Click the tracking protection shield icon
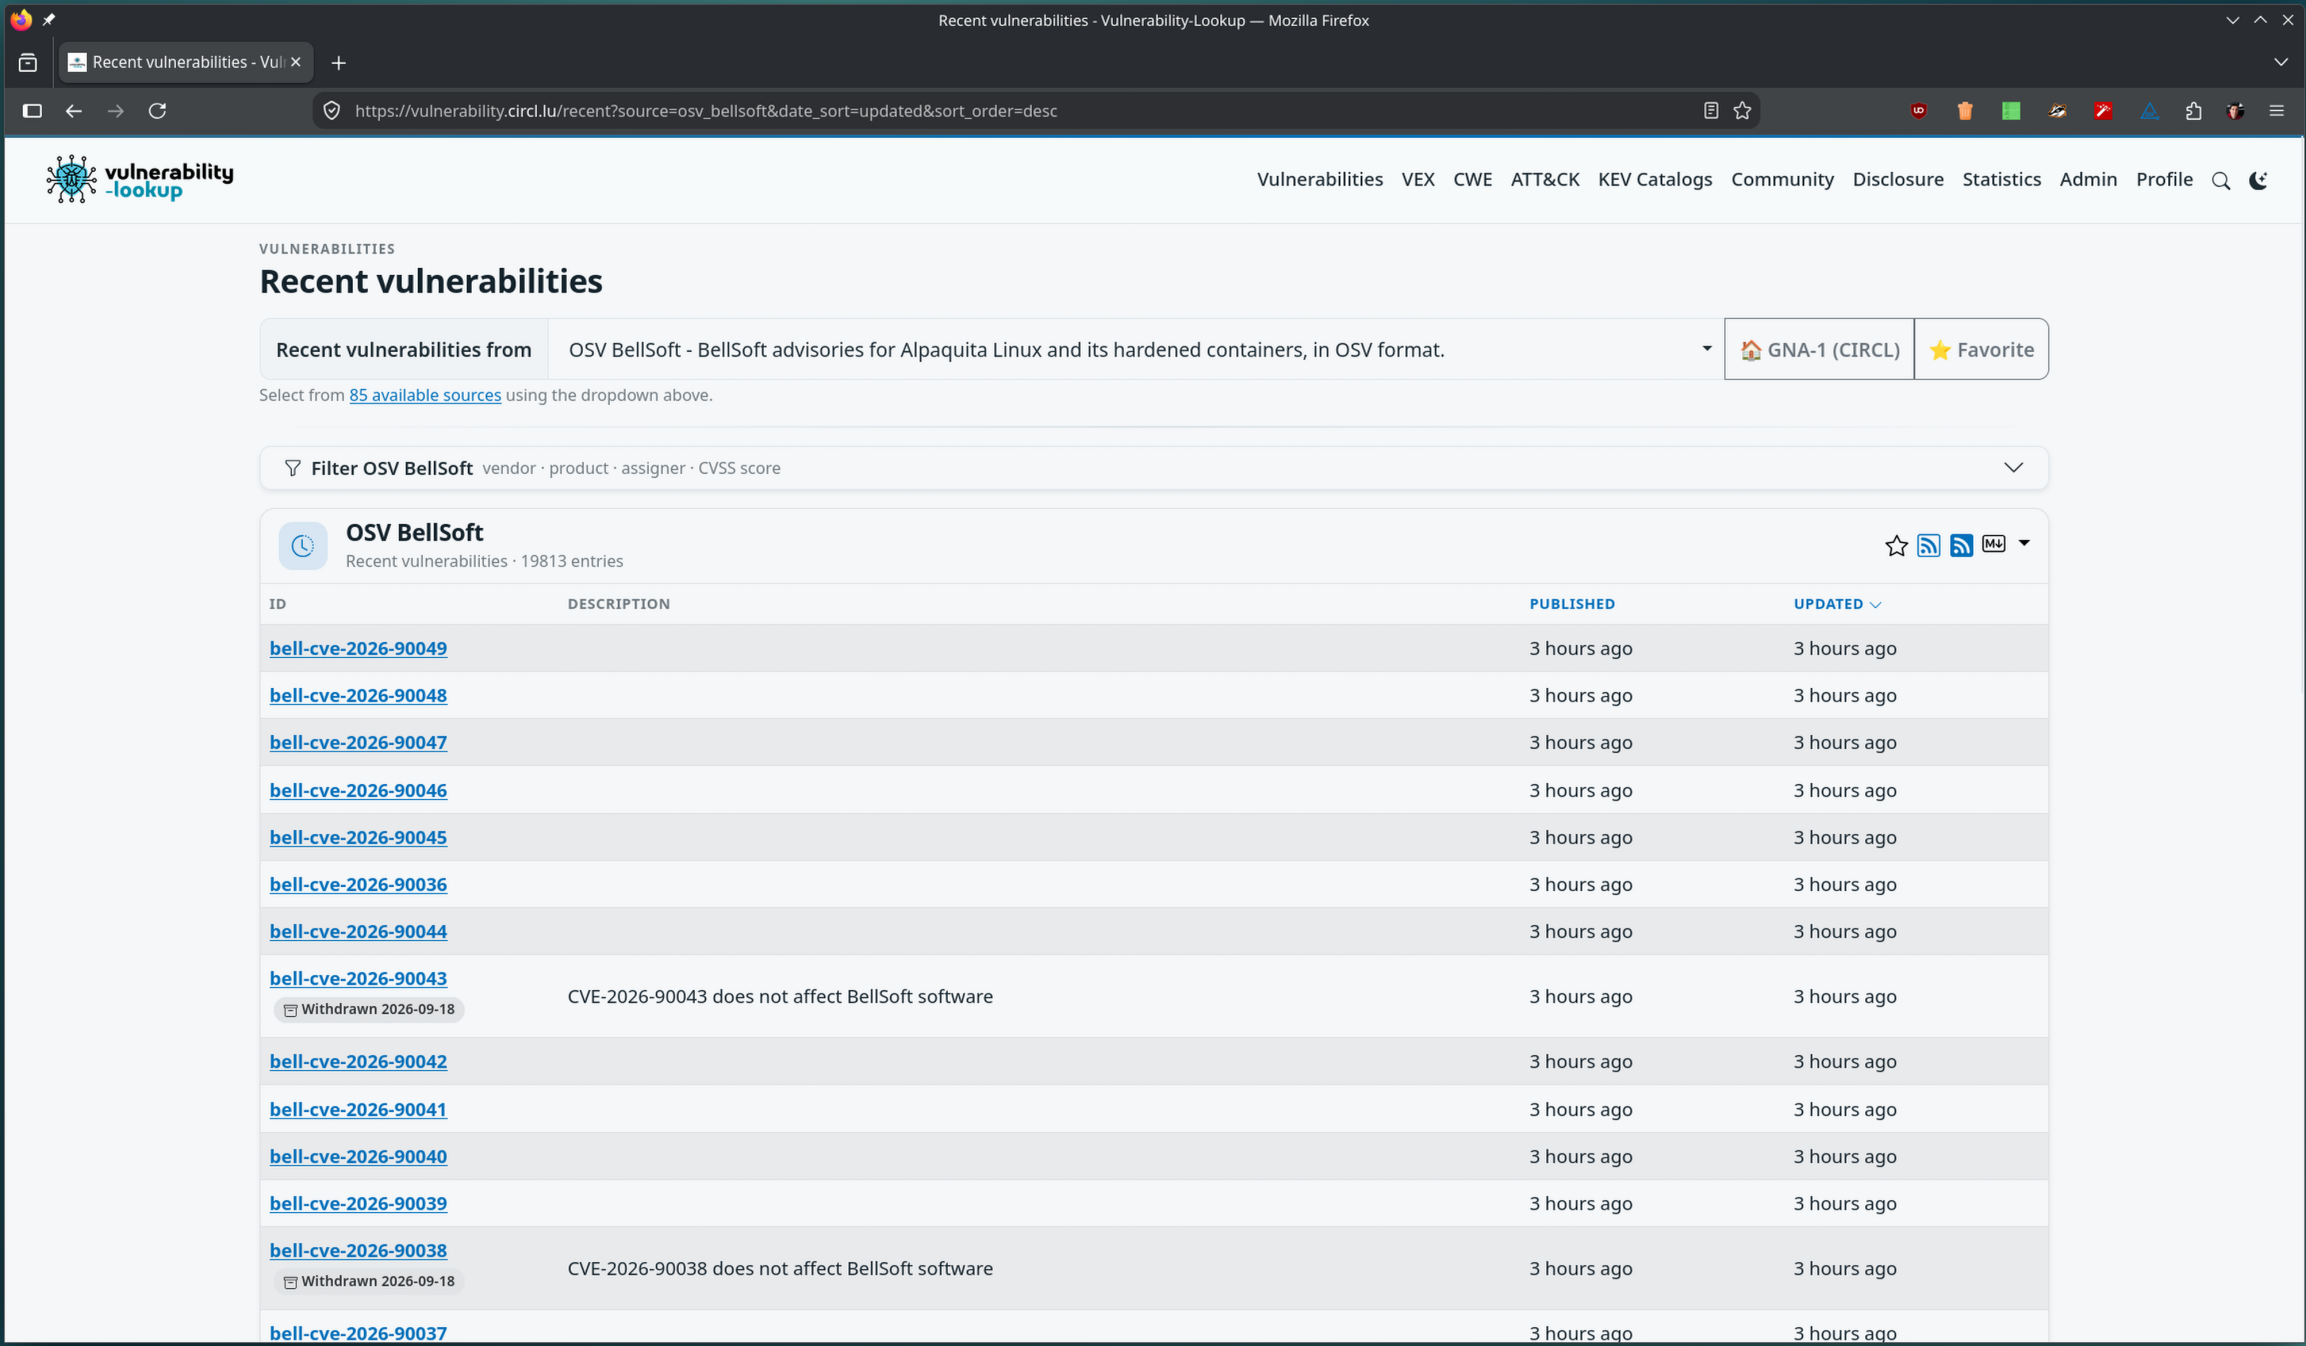The height and width of the screenshot is (1346, 2306). coord(332,111)
